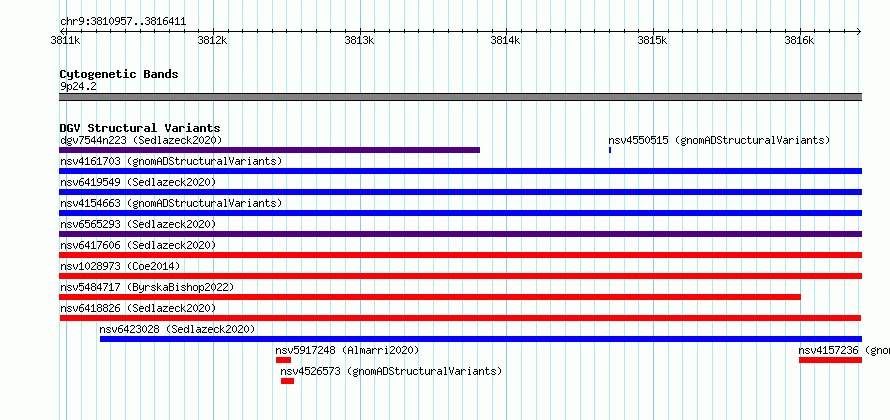Select the blue bar under nsv4161703
This screenshot has height=420, width=890.
(x=460, y=171)
